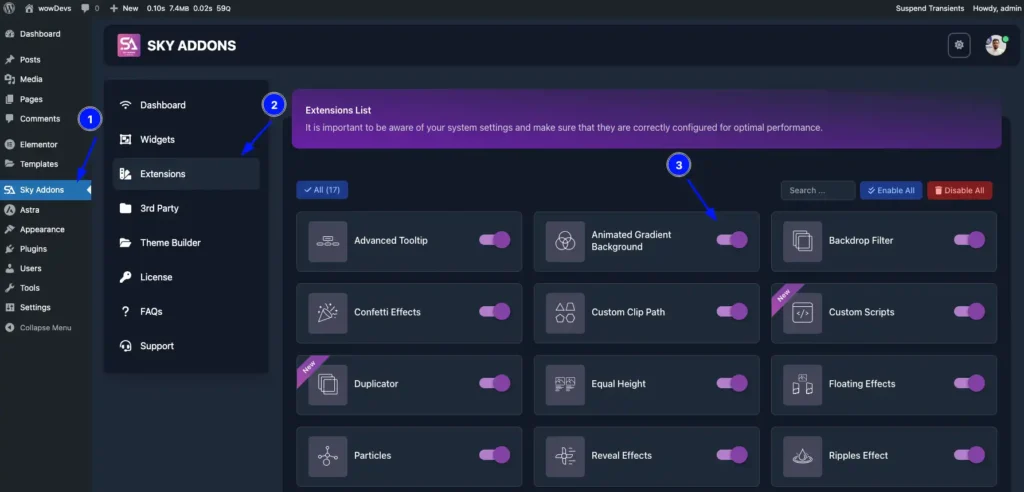Click the Reveal Effects icon

tap(565, 456)
